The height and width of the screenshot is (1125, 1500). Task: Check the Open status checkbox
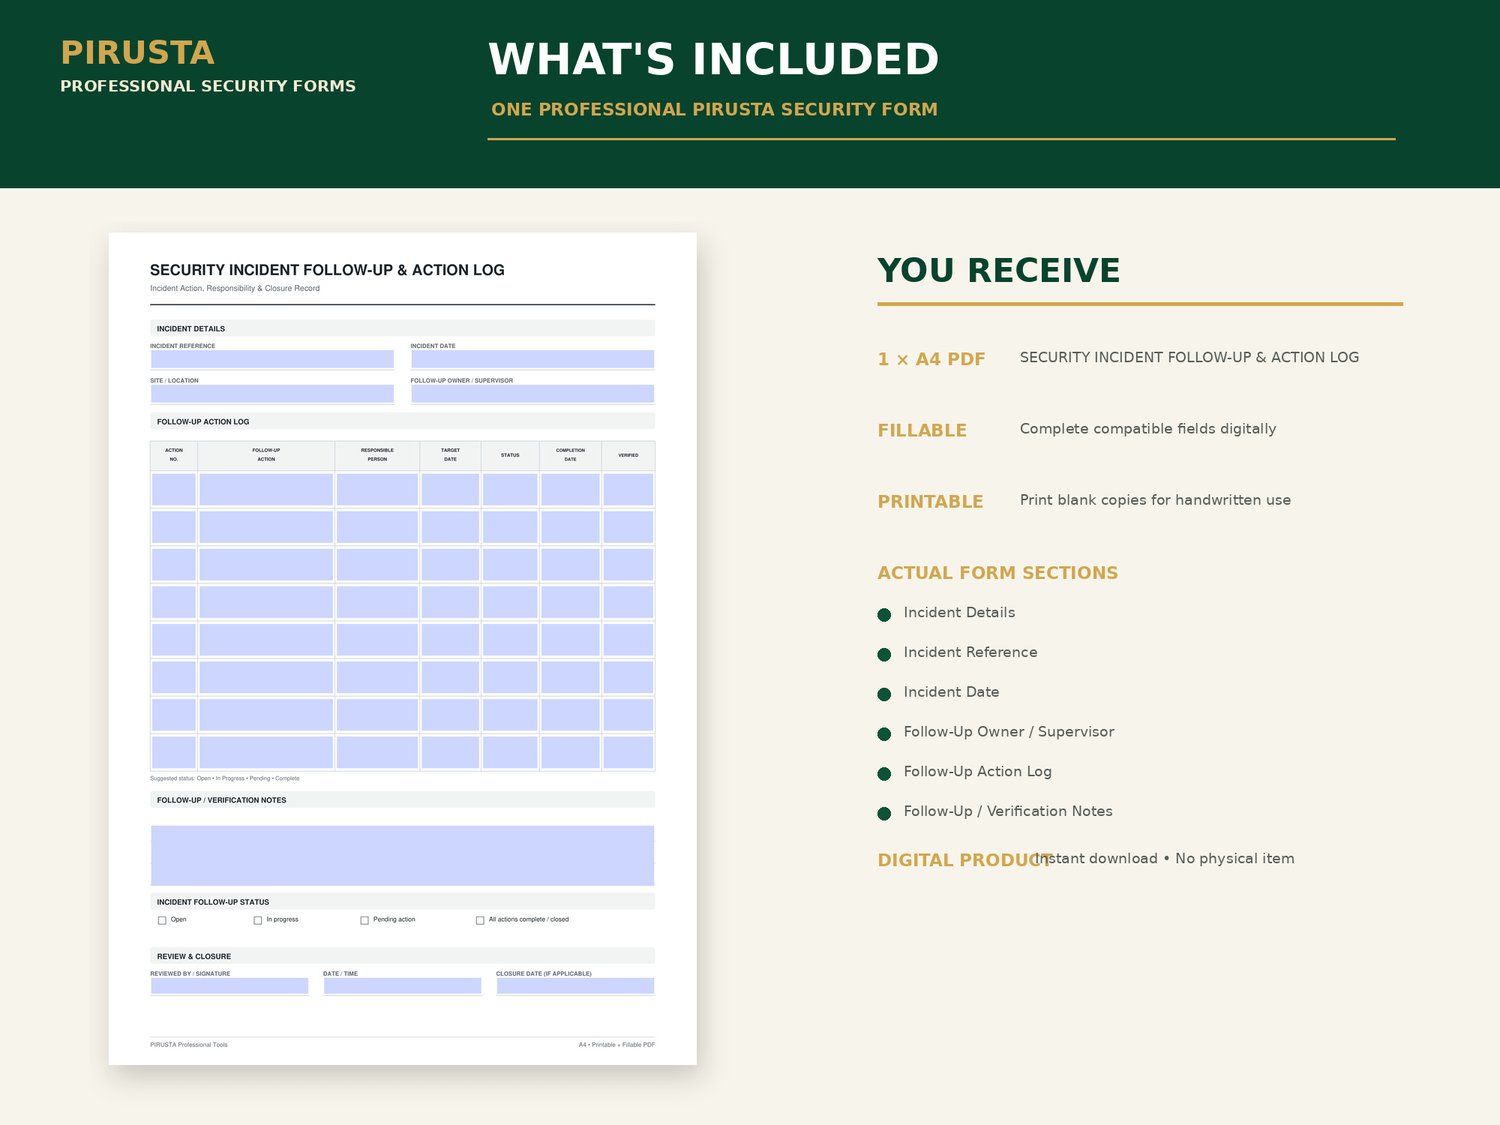(162, 920)
